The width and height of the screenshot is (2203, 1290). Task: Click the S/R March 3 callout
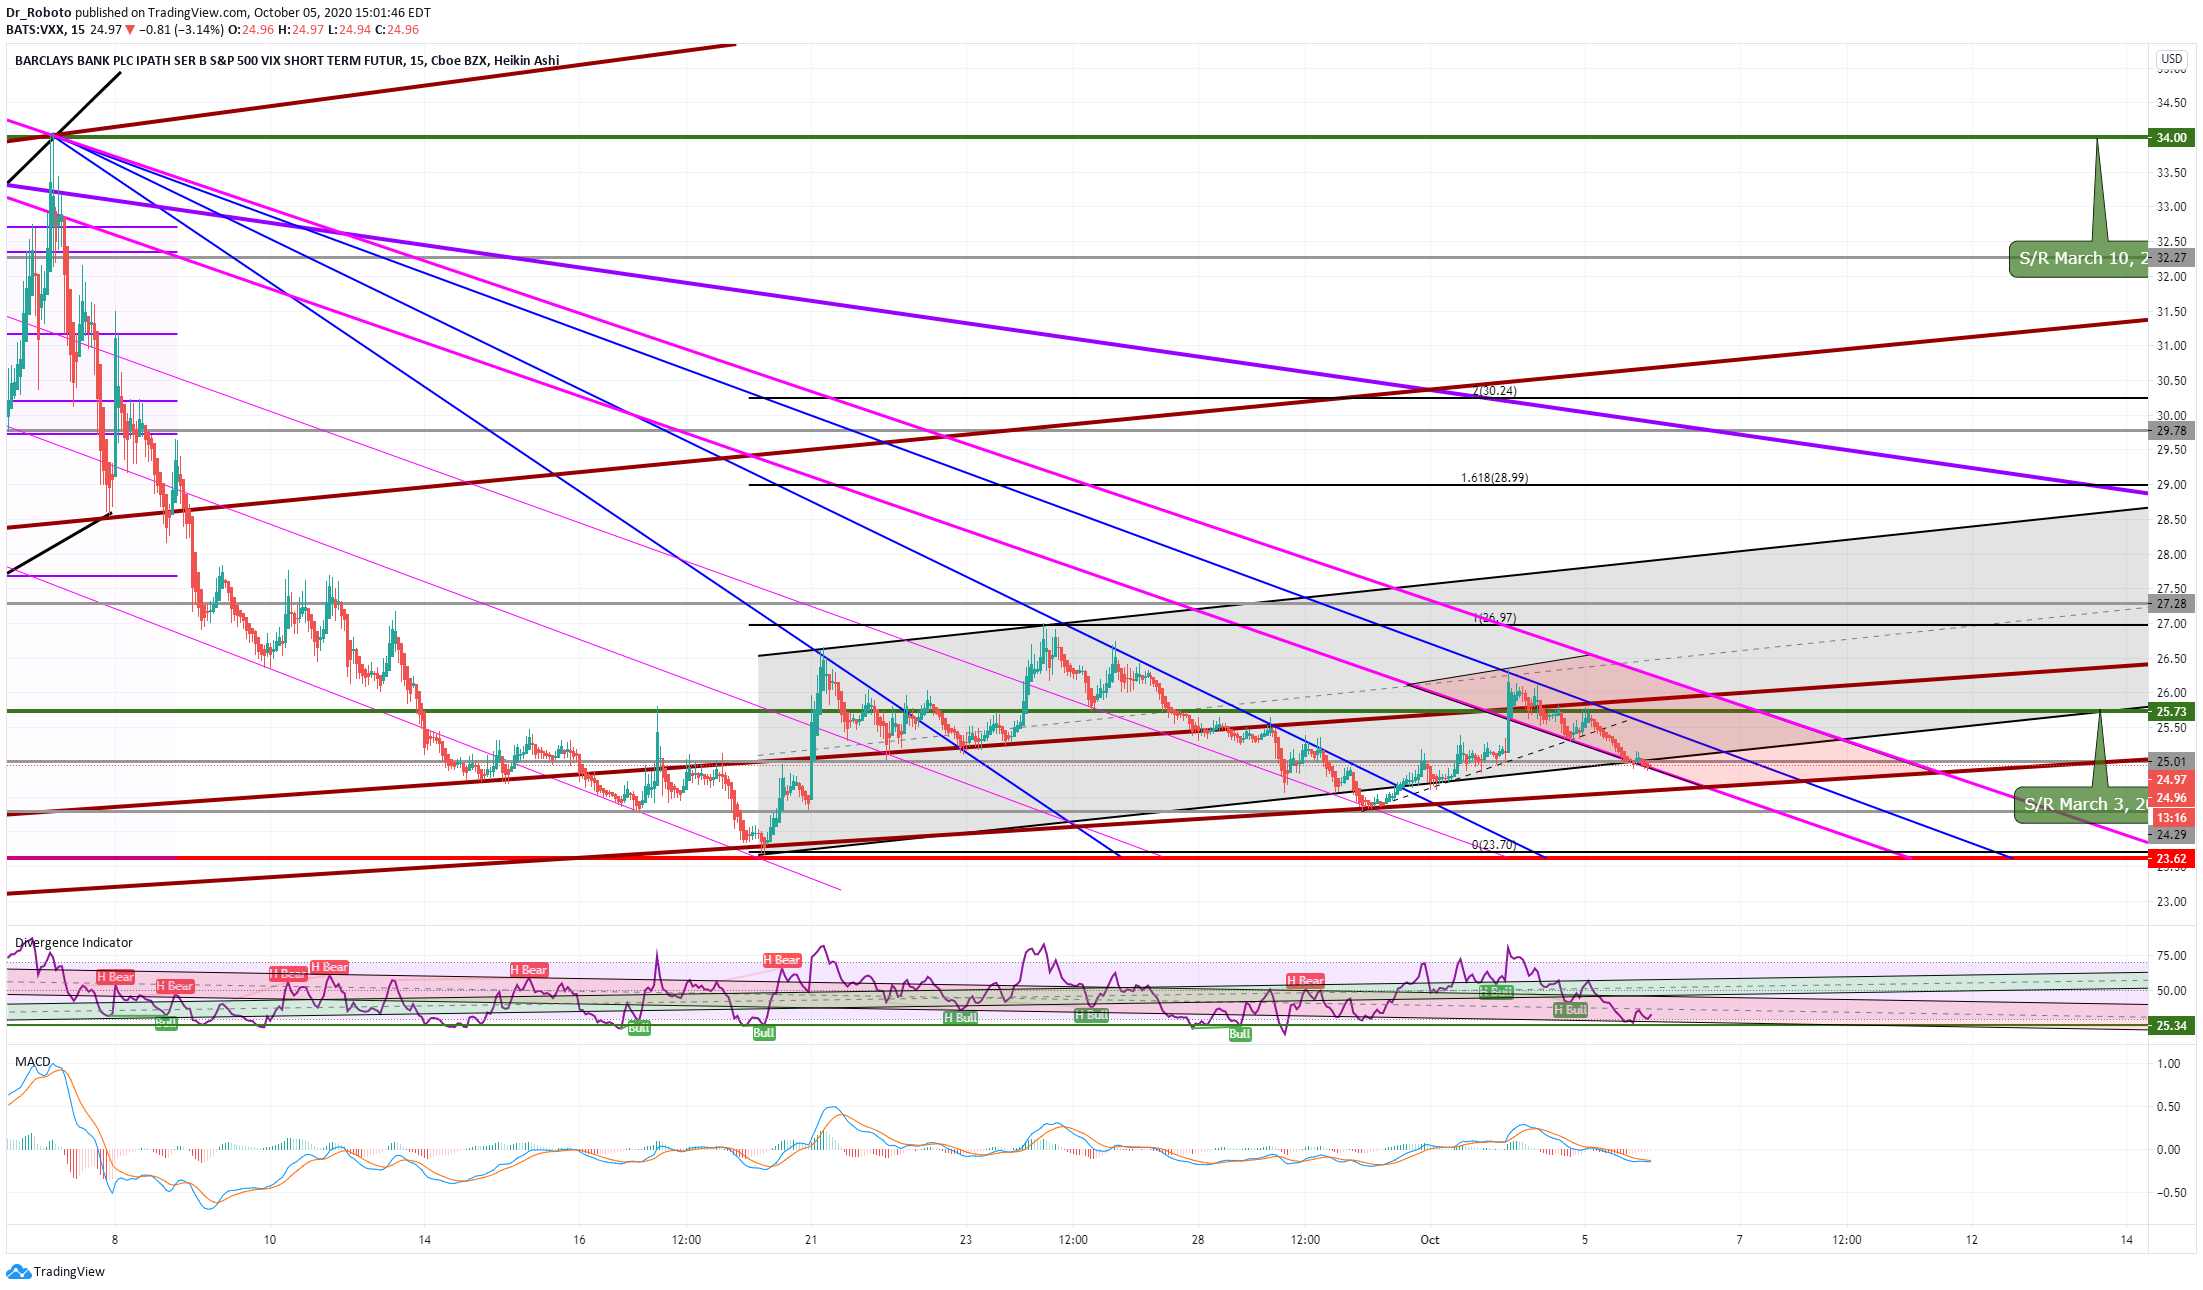(2081, 804)
